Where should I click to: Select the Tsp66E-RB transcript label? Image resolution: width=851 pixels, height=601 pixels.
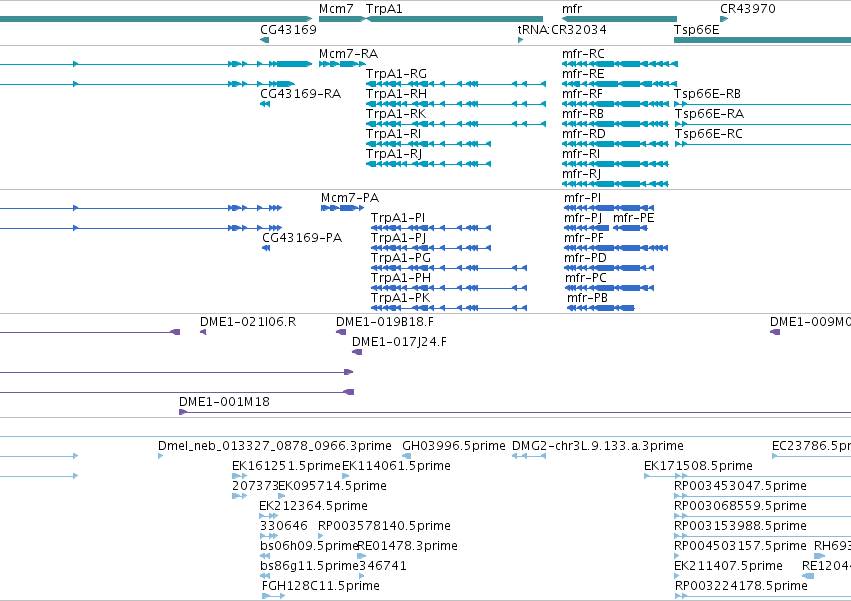point(708,94)
